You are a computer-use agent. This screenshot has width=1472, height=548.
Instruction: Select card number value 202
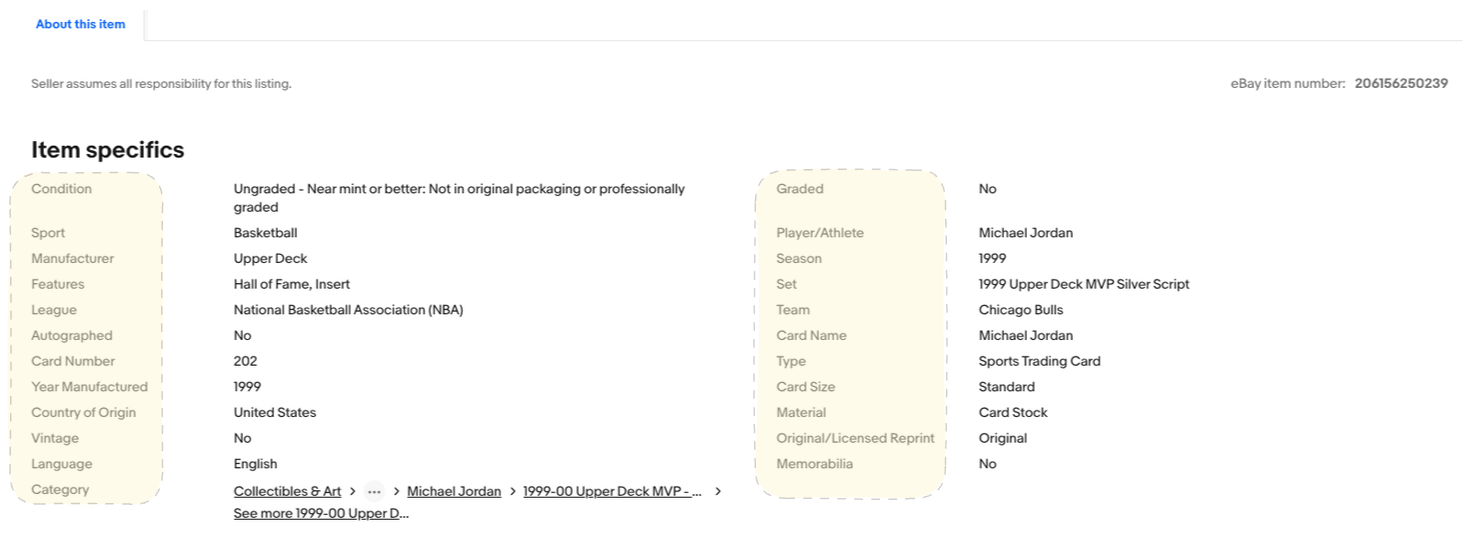click(245, 361)
